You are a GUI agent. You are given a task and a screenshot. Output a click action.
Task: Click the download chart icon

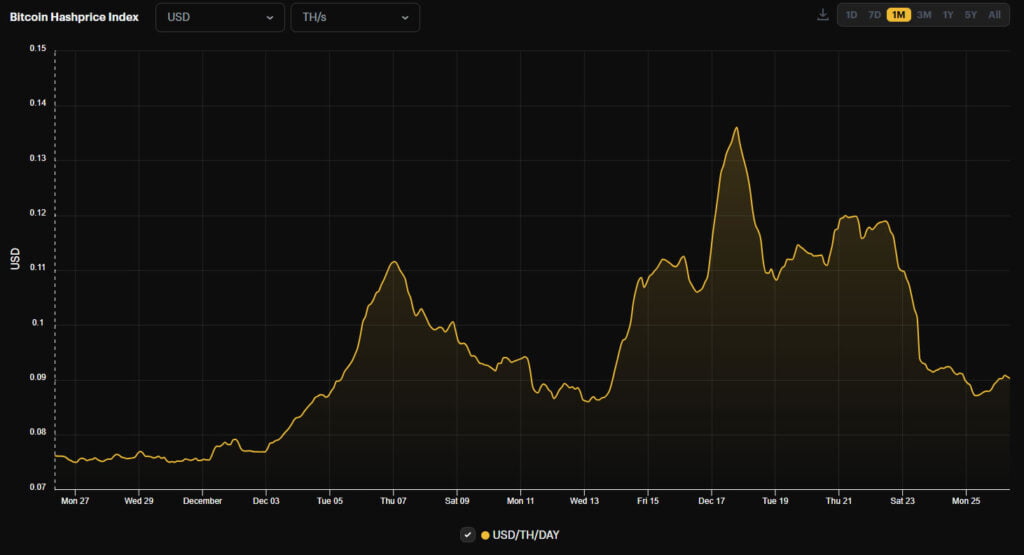click(823, 15)
